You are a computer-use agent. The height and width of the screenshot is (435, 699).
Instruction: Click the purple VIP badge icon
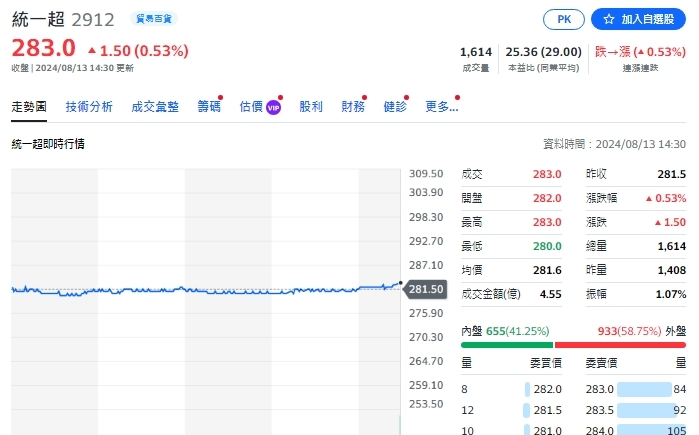pos(273,107)
